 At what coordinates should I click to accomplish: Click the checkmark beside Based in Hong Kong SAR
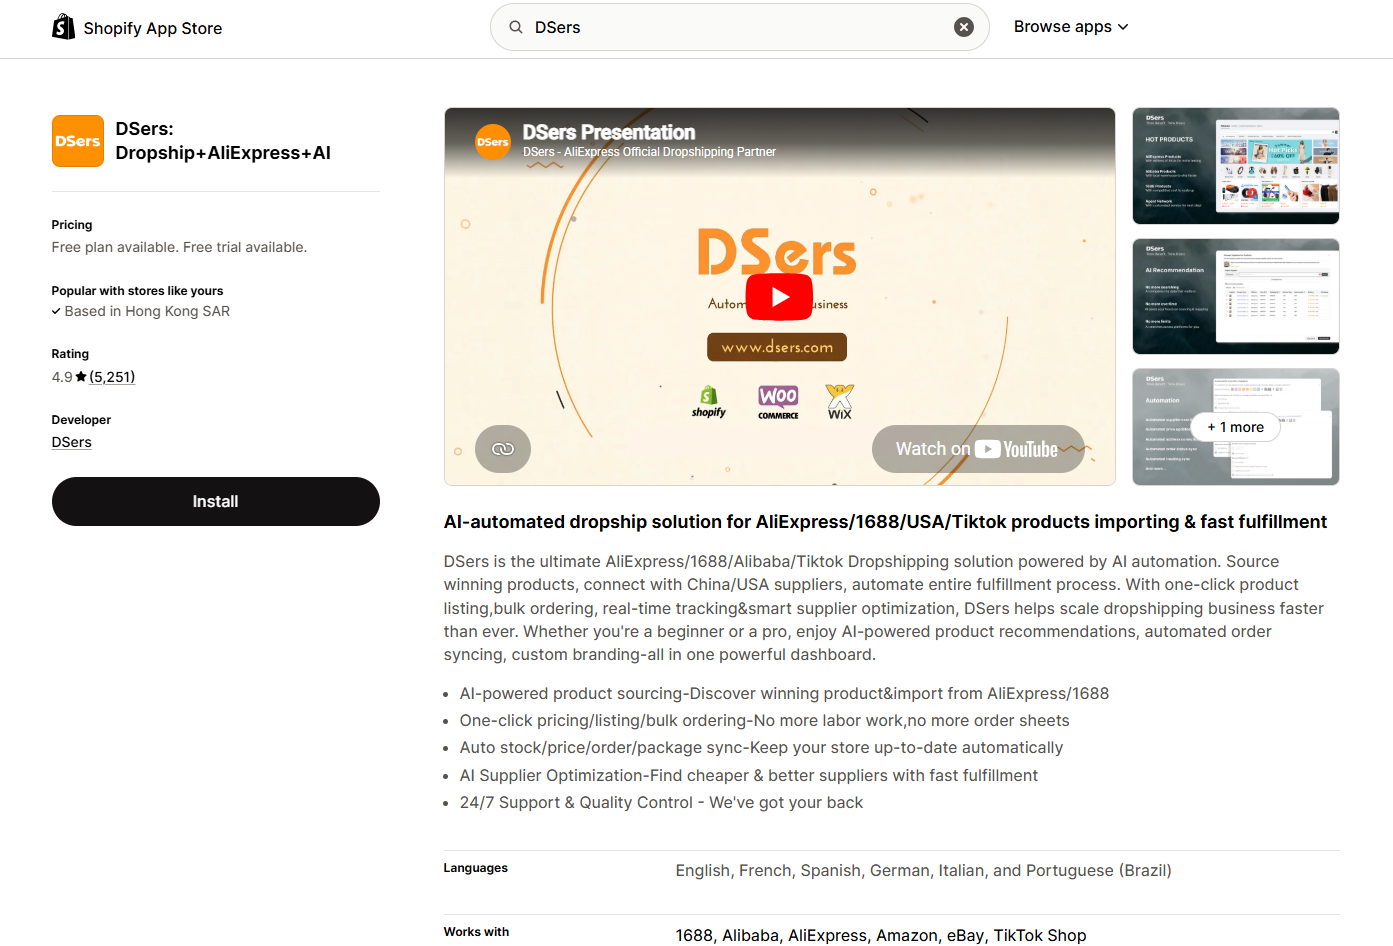click(x=56, y=311)
